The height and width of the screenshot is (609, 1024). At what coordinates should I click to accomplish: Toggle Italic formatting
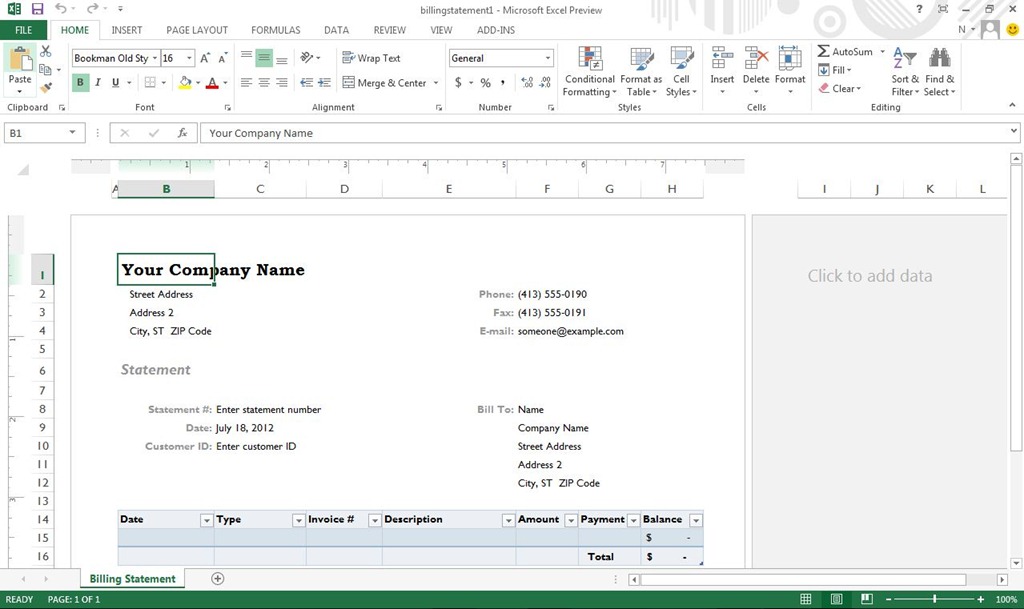click(98, 82)
